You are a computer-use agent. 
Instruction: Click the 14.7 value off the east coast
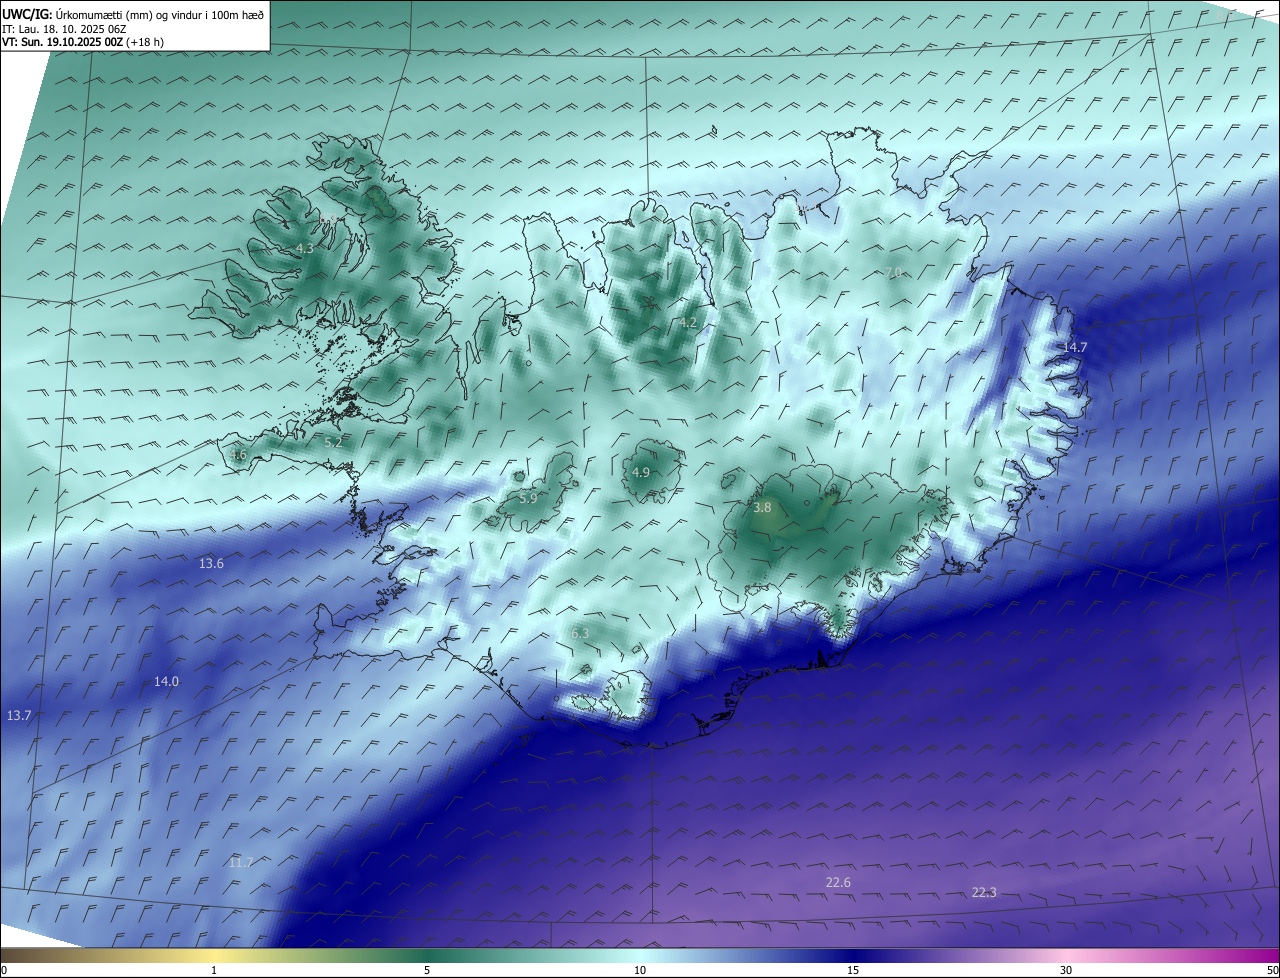tap(1074, 347)
